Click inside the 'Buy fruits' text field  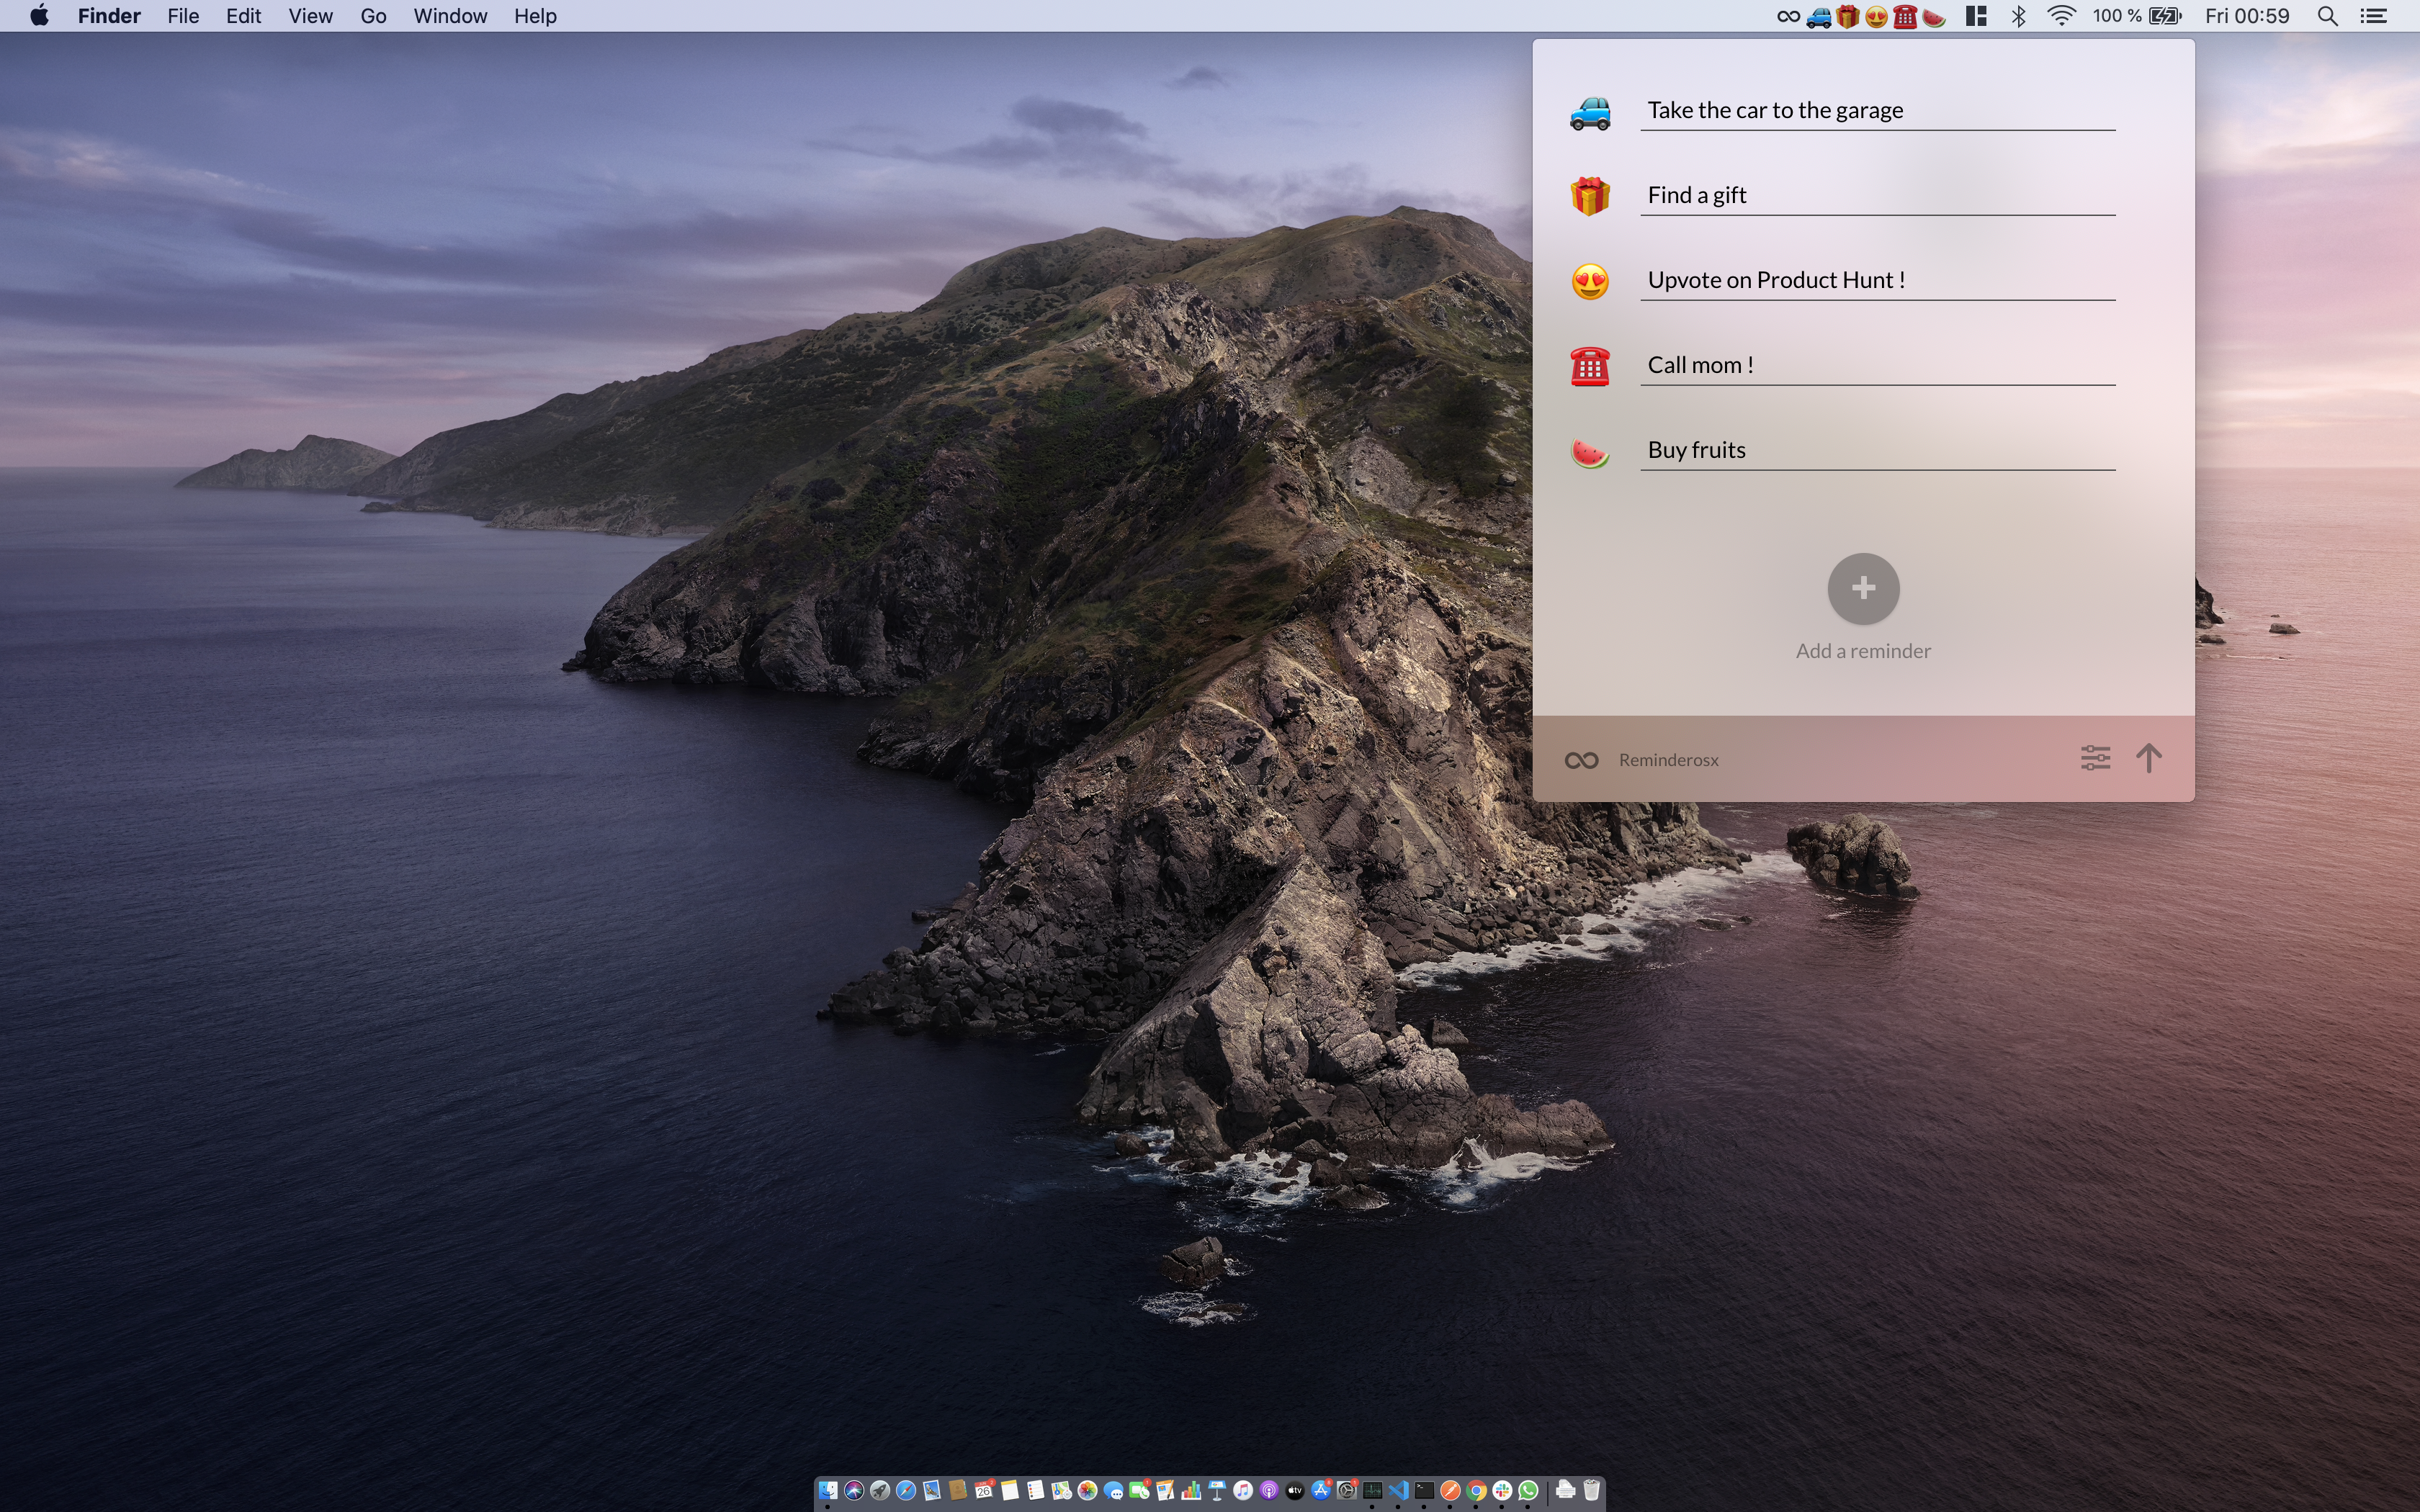[x=1878, y=449]
